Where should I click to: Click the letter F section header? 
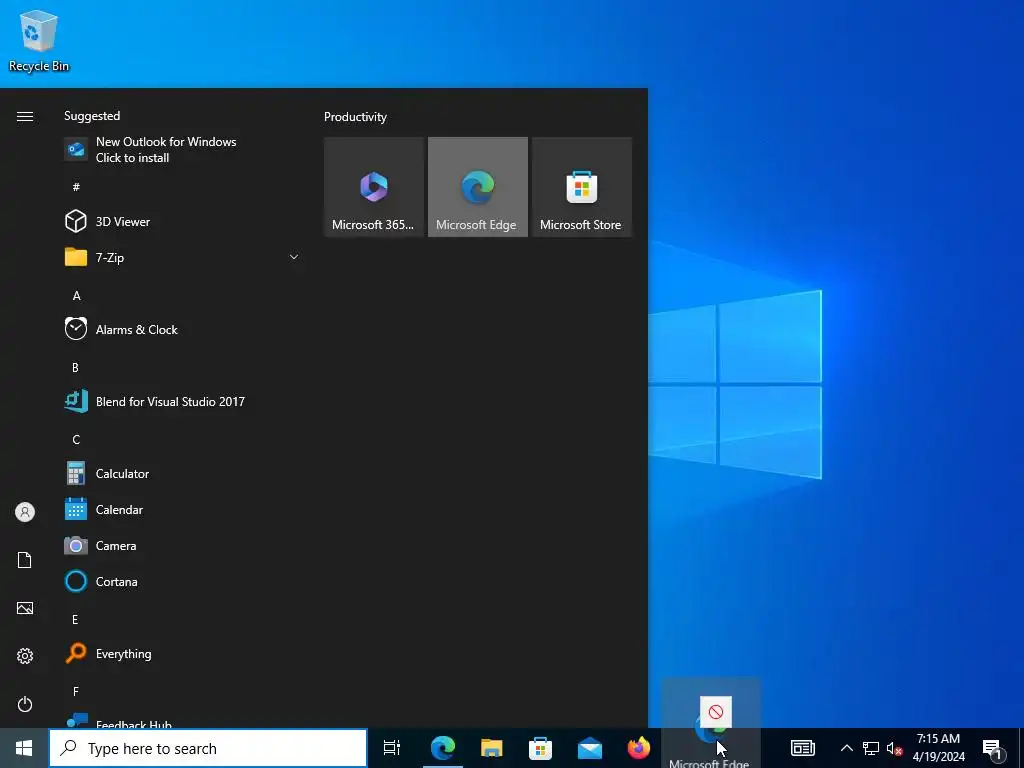76,692
